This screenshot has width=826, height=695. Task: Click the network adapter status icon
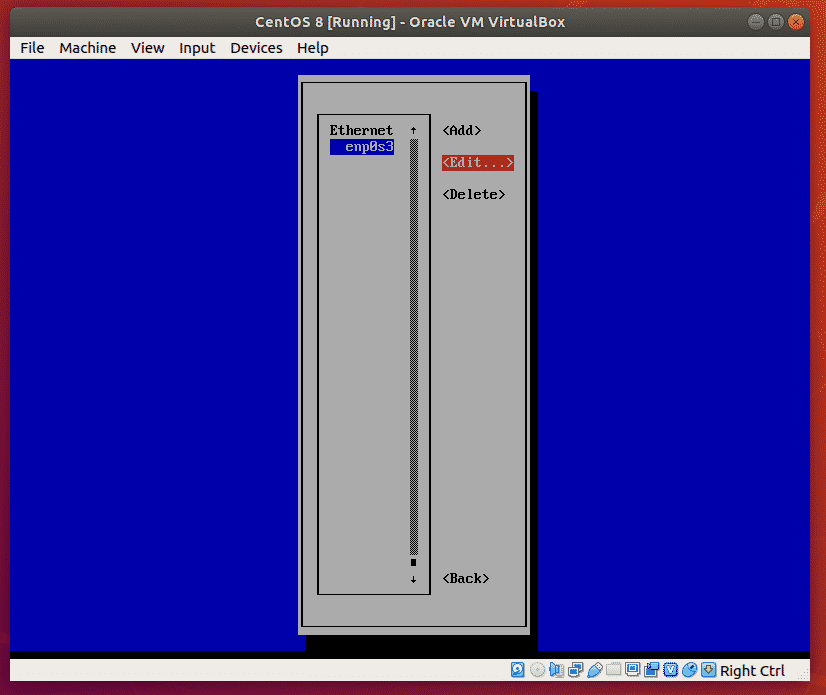575,670
